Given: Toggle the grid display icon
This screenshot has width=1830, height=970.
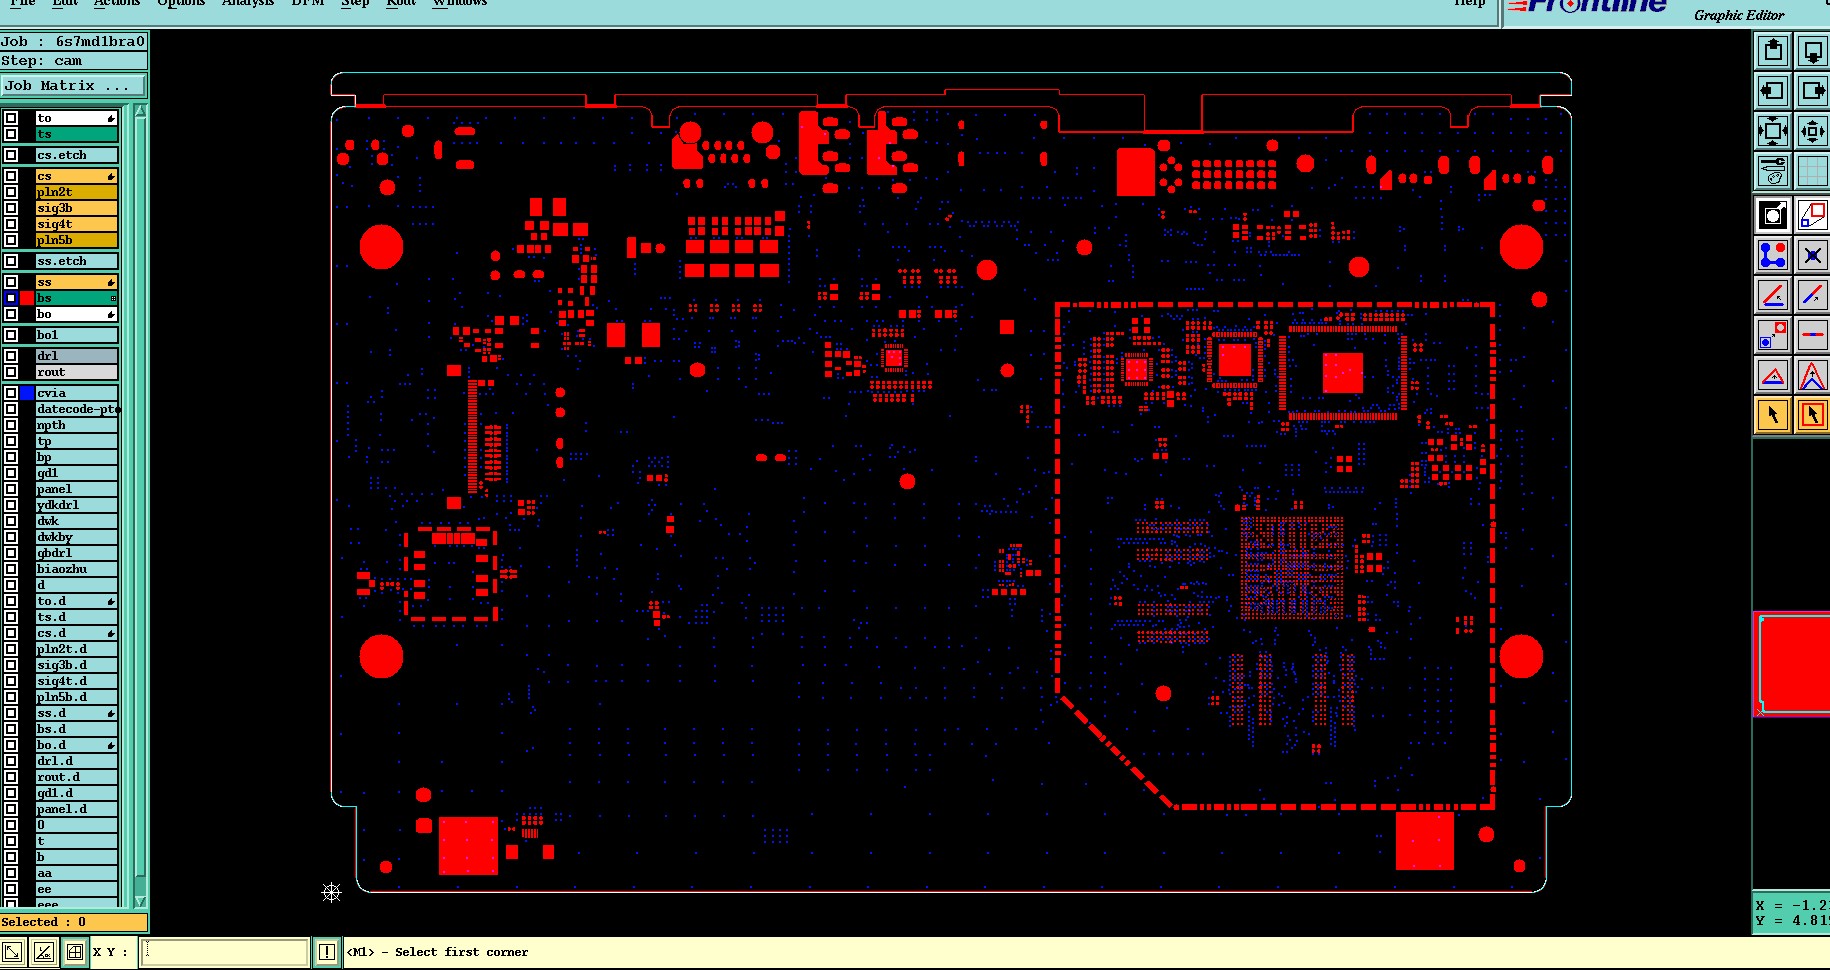Looking at the screenshot, I should pyautogui.click(x=1812, y=171).
